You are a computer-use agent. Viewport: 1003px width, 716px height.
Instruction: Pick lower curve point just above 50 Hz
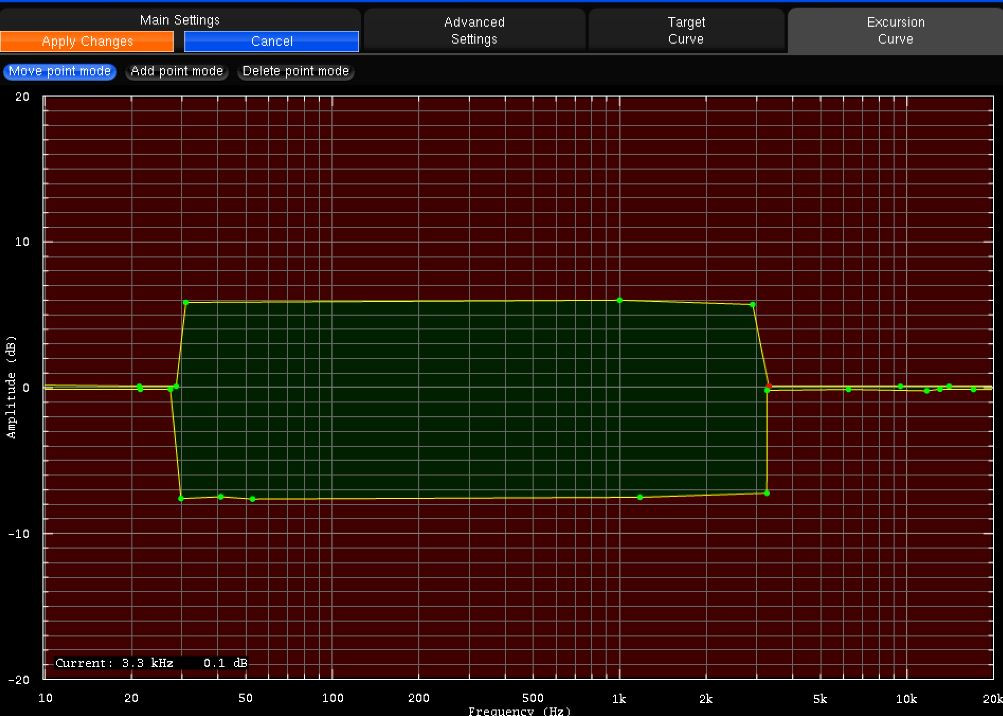click(252, 499)
